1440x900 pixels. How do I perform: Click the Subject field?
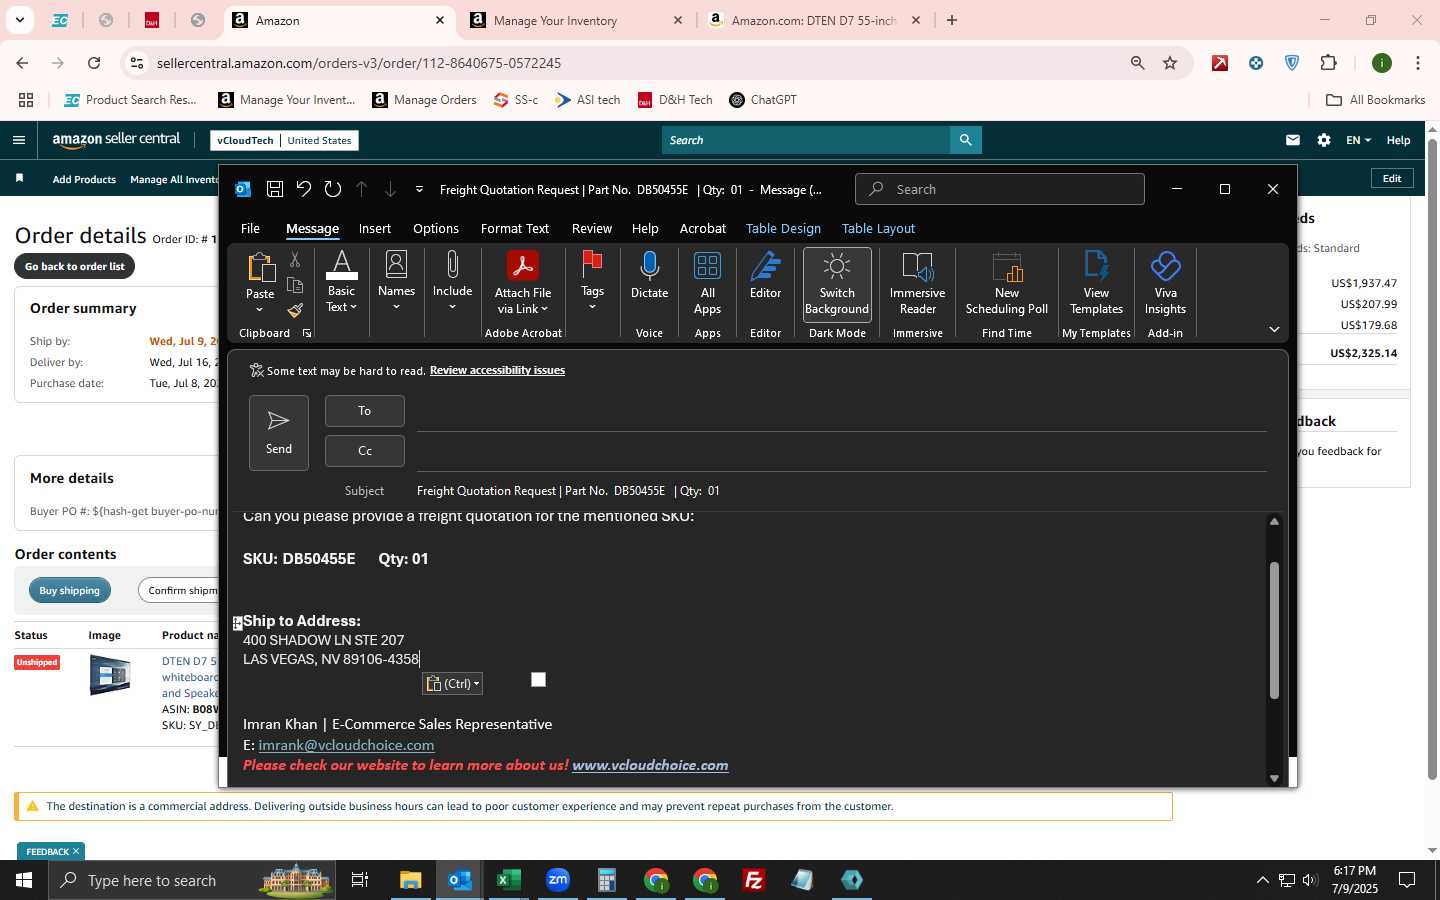(840, 491)
